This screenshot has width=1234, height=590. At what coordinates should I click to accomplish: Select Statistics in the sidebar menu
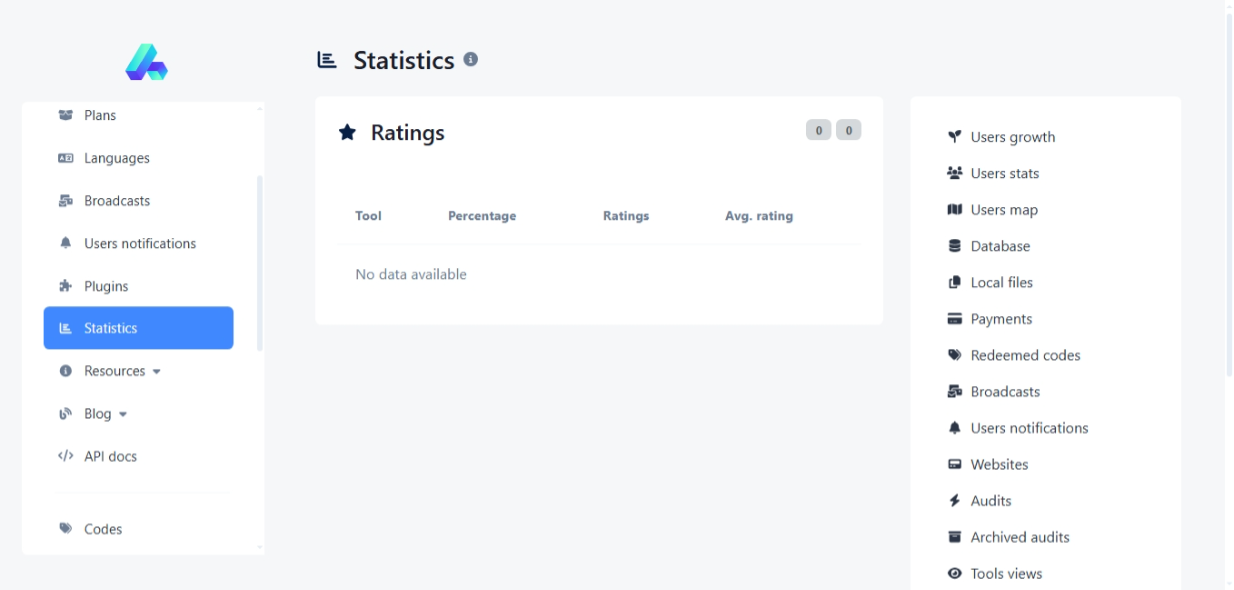click(138, 328)
